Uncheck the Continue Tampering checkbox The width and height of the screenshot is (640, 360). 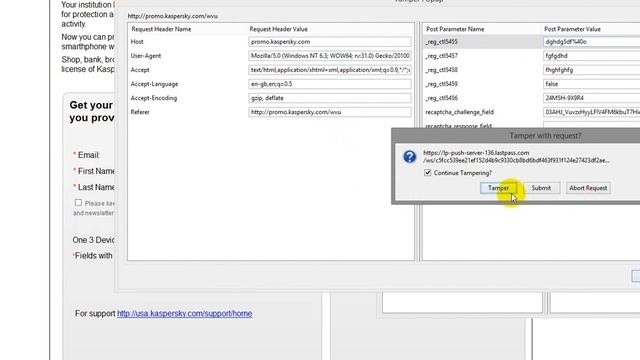coord(427,173)
